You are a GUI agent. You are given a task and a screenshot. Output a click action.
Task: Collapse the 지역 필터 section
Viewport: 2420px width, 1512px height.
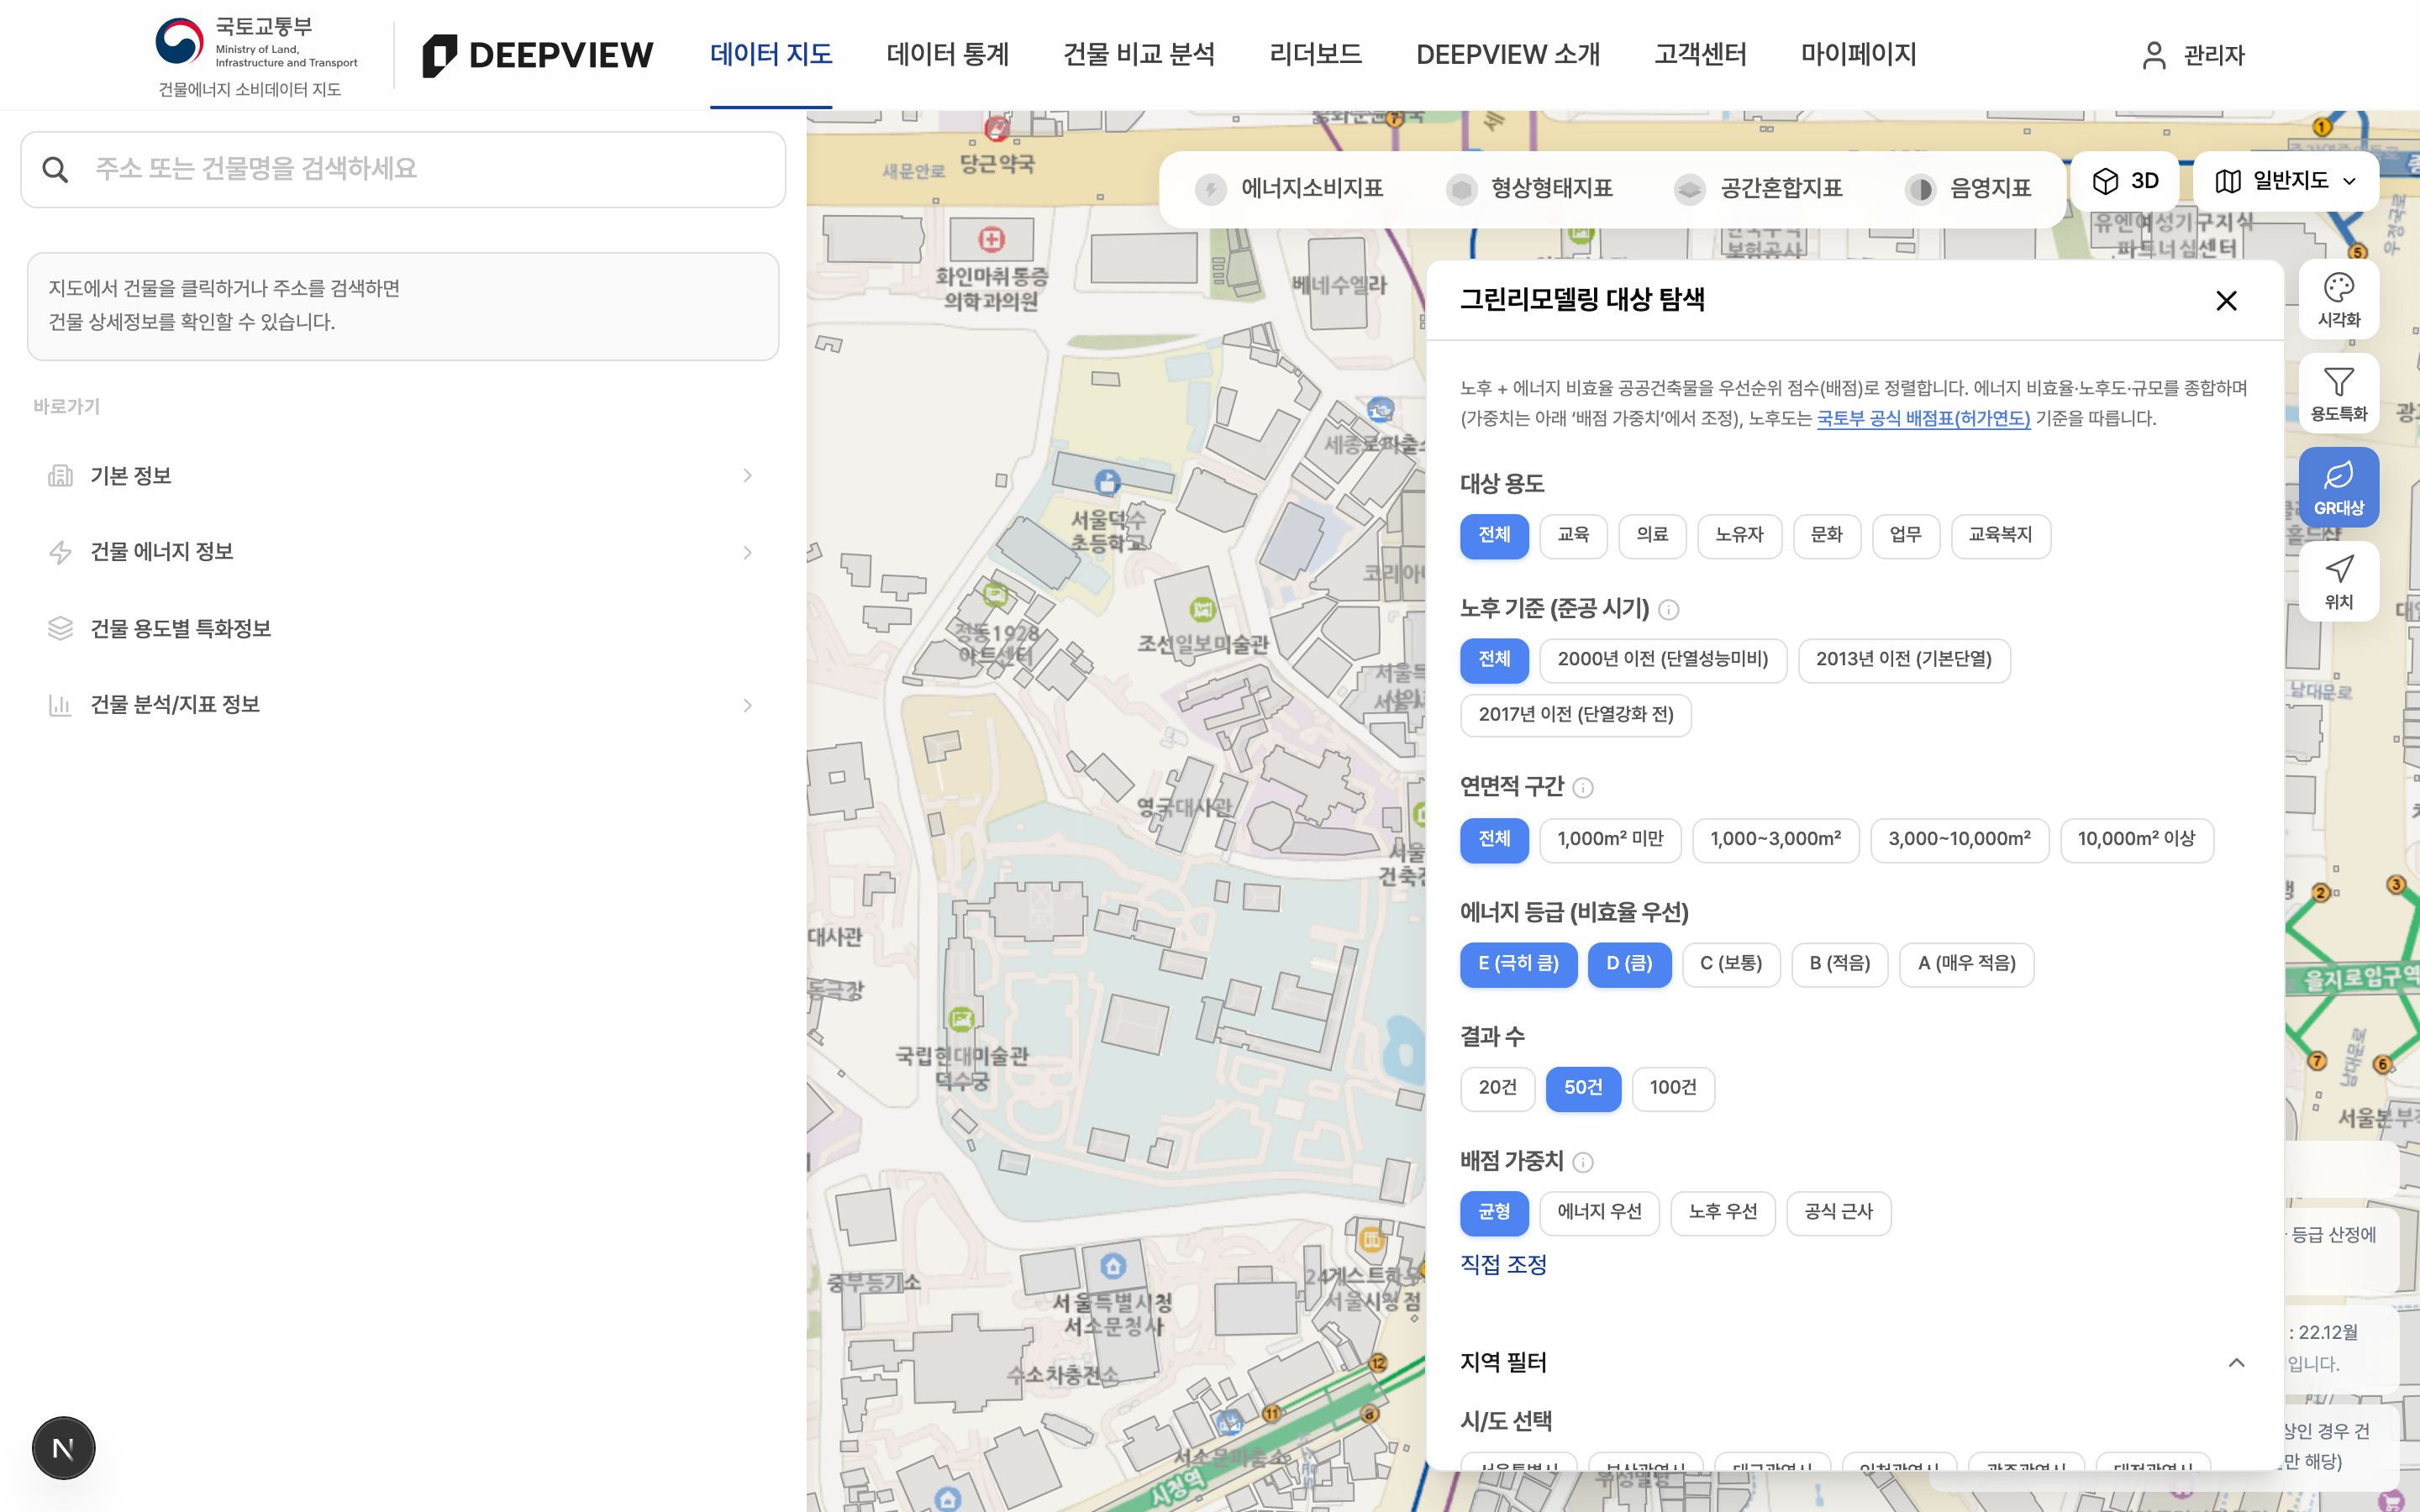[2236, 1363]
